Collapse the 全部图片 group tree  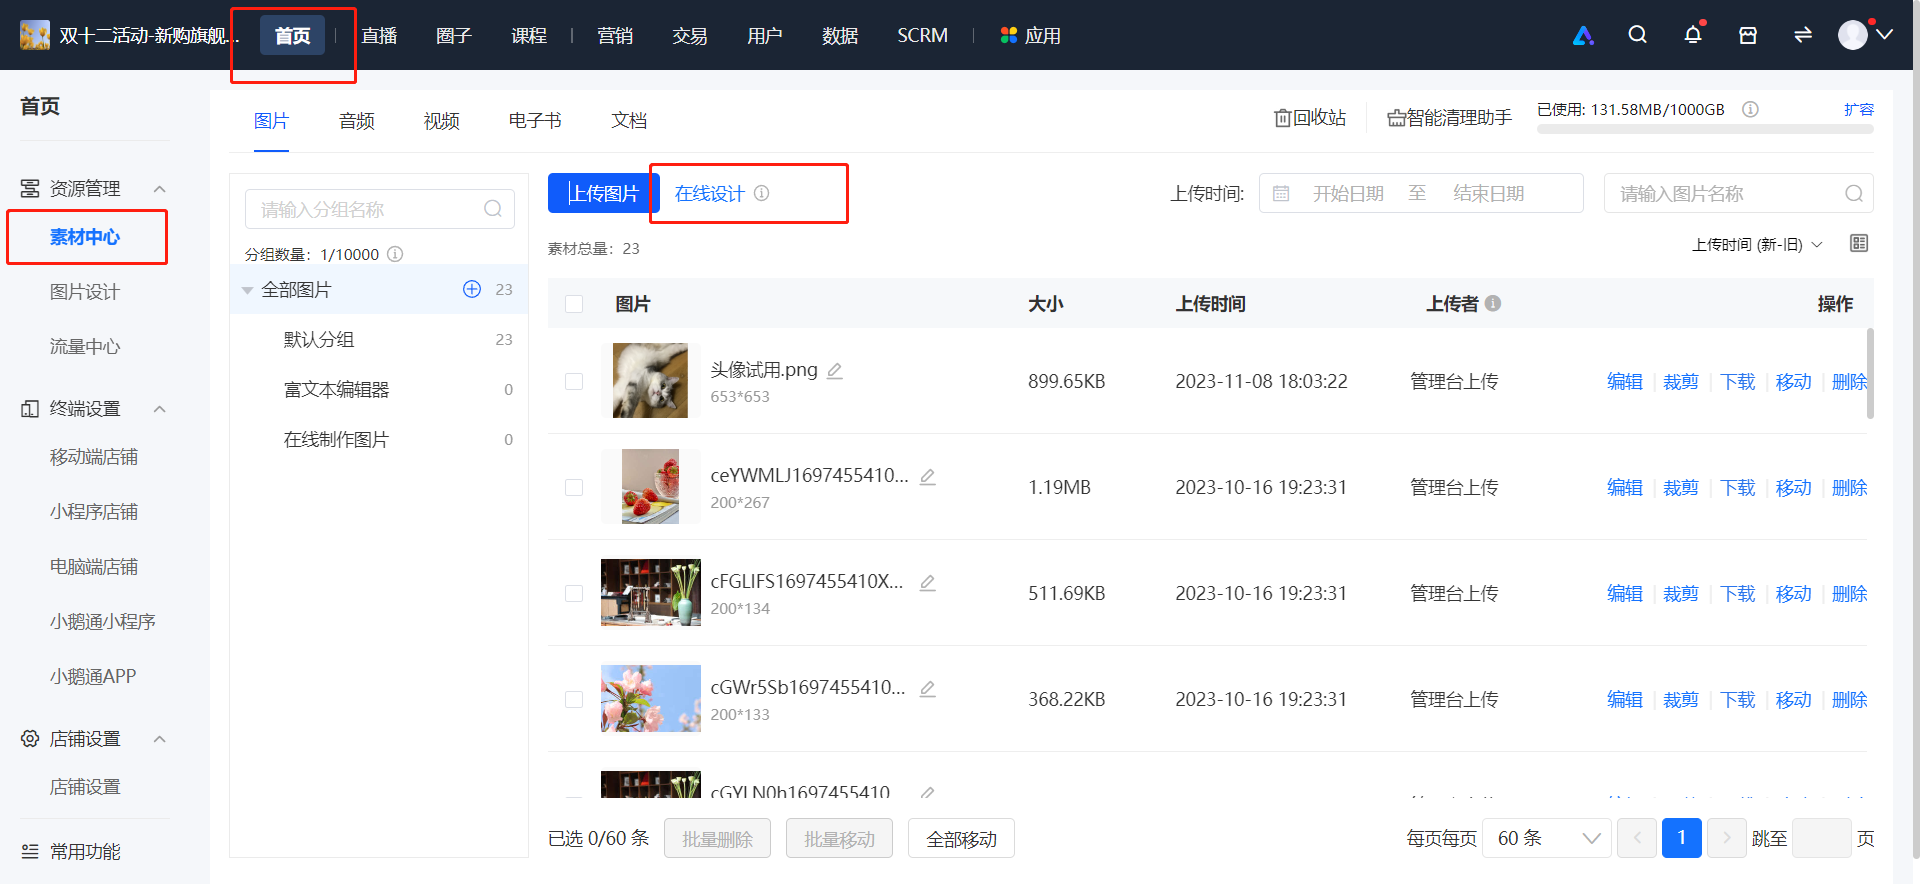tap(247, 291)
